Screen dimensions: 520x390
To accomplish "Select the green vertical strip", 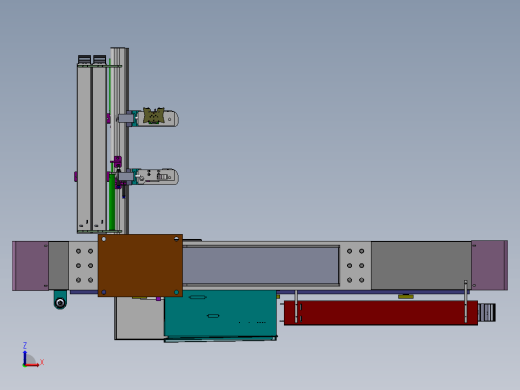I will point(112,202).
